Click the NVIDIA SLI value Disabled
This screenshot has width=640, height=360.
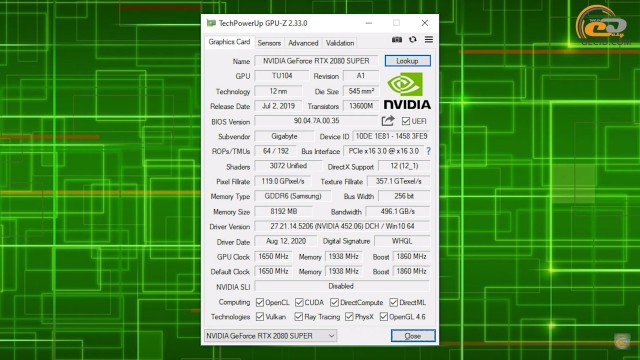(342, 286)
